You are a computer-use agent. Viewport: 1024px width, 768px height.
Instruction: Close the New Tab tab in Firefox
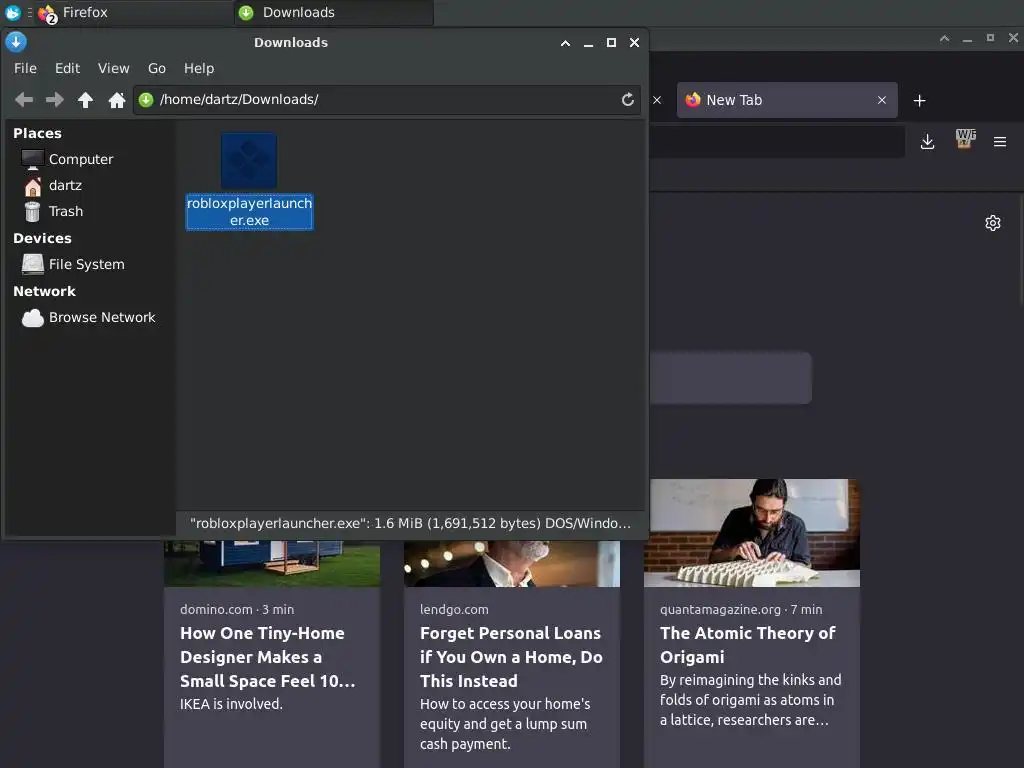pyautogui.click(x=882, y=100)
